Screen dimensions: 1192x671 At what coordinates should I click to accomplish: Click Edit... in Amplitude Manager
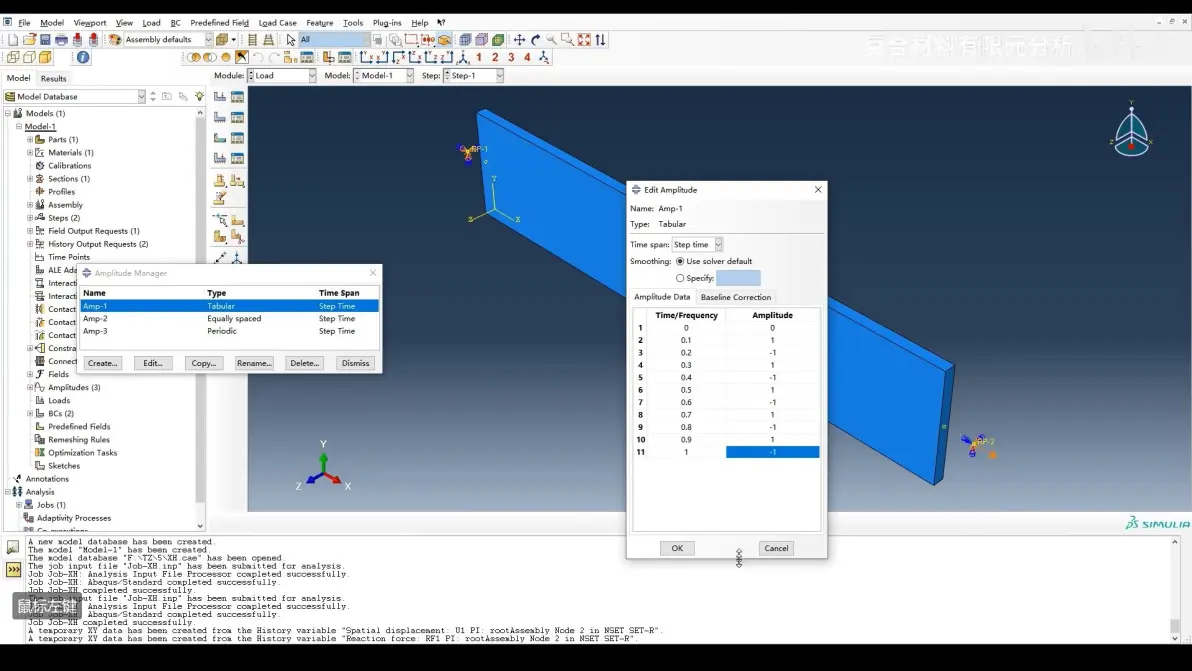point(153,363)
